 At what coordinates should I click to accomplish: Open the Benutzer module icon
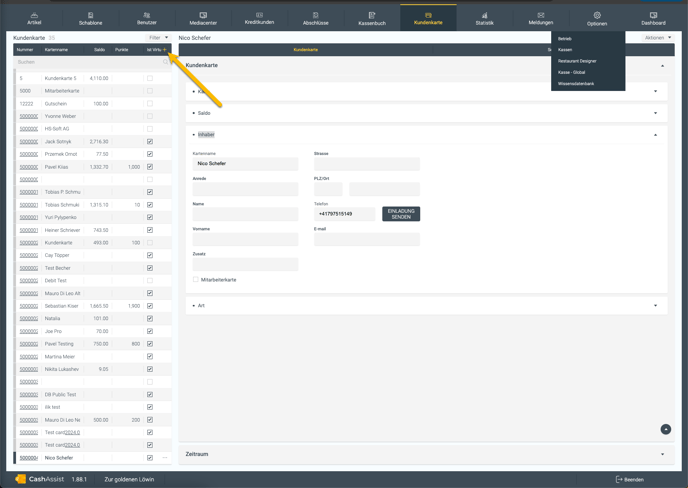tap(147, 15)
